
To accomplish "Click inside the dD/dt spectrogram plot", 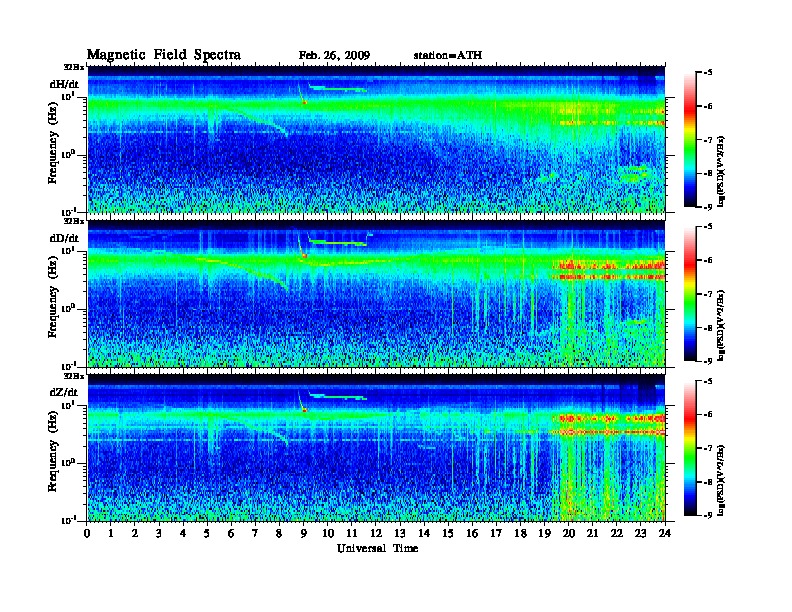I will pos(376,293).
